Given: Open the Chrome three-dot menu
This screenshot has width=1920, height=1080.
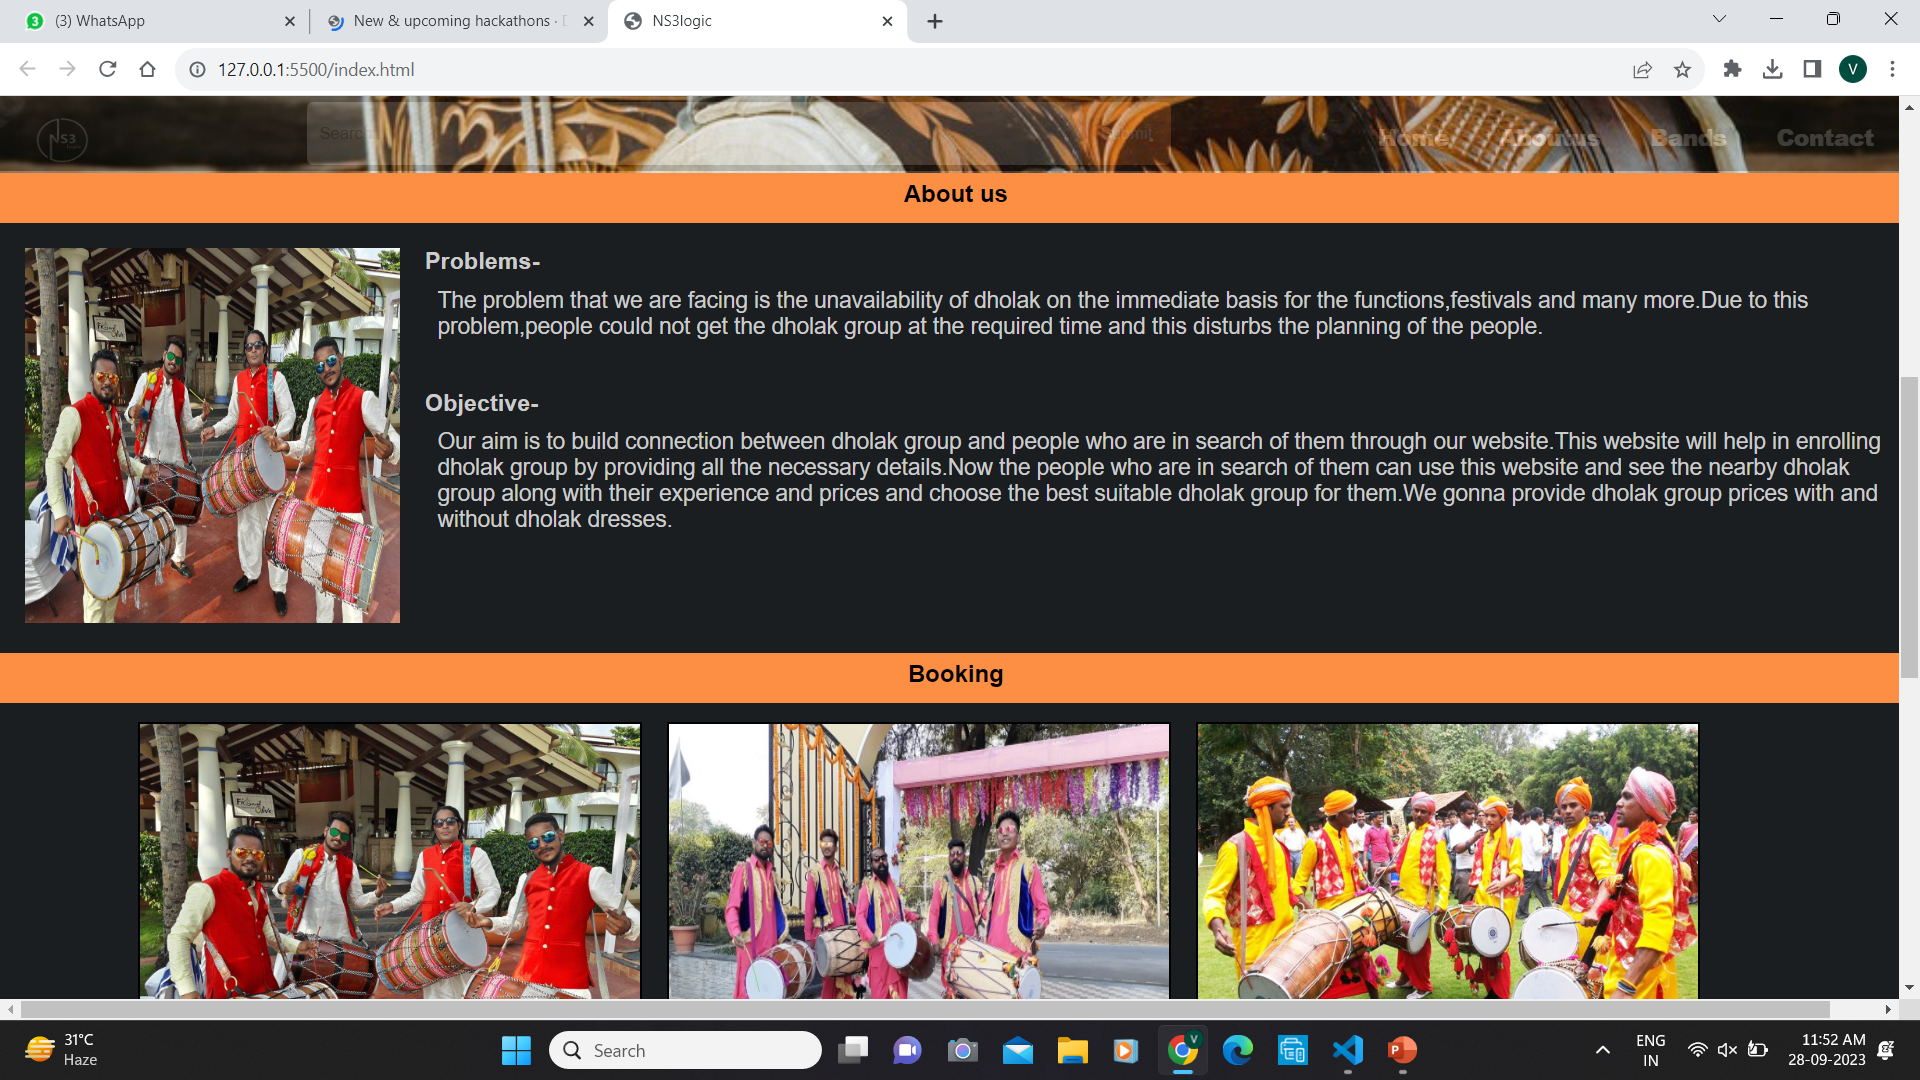Looking at the screenshot, I should 1892,69.
